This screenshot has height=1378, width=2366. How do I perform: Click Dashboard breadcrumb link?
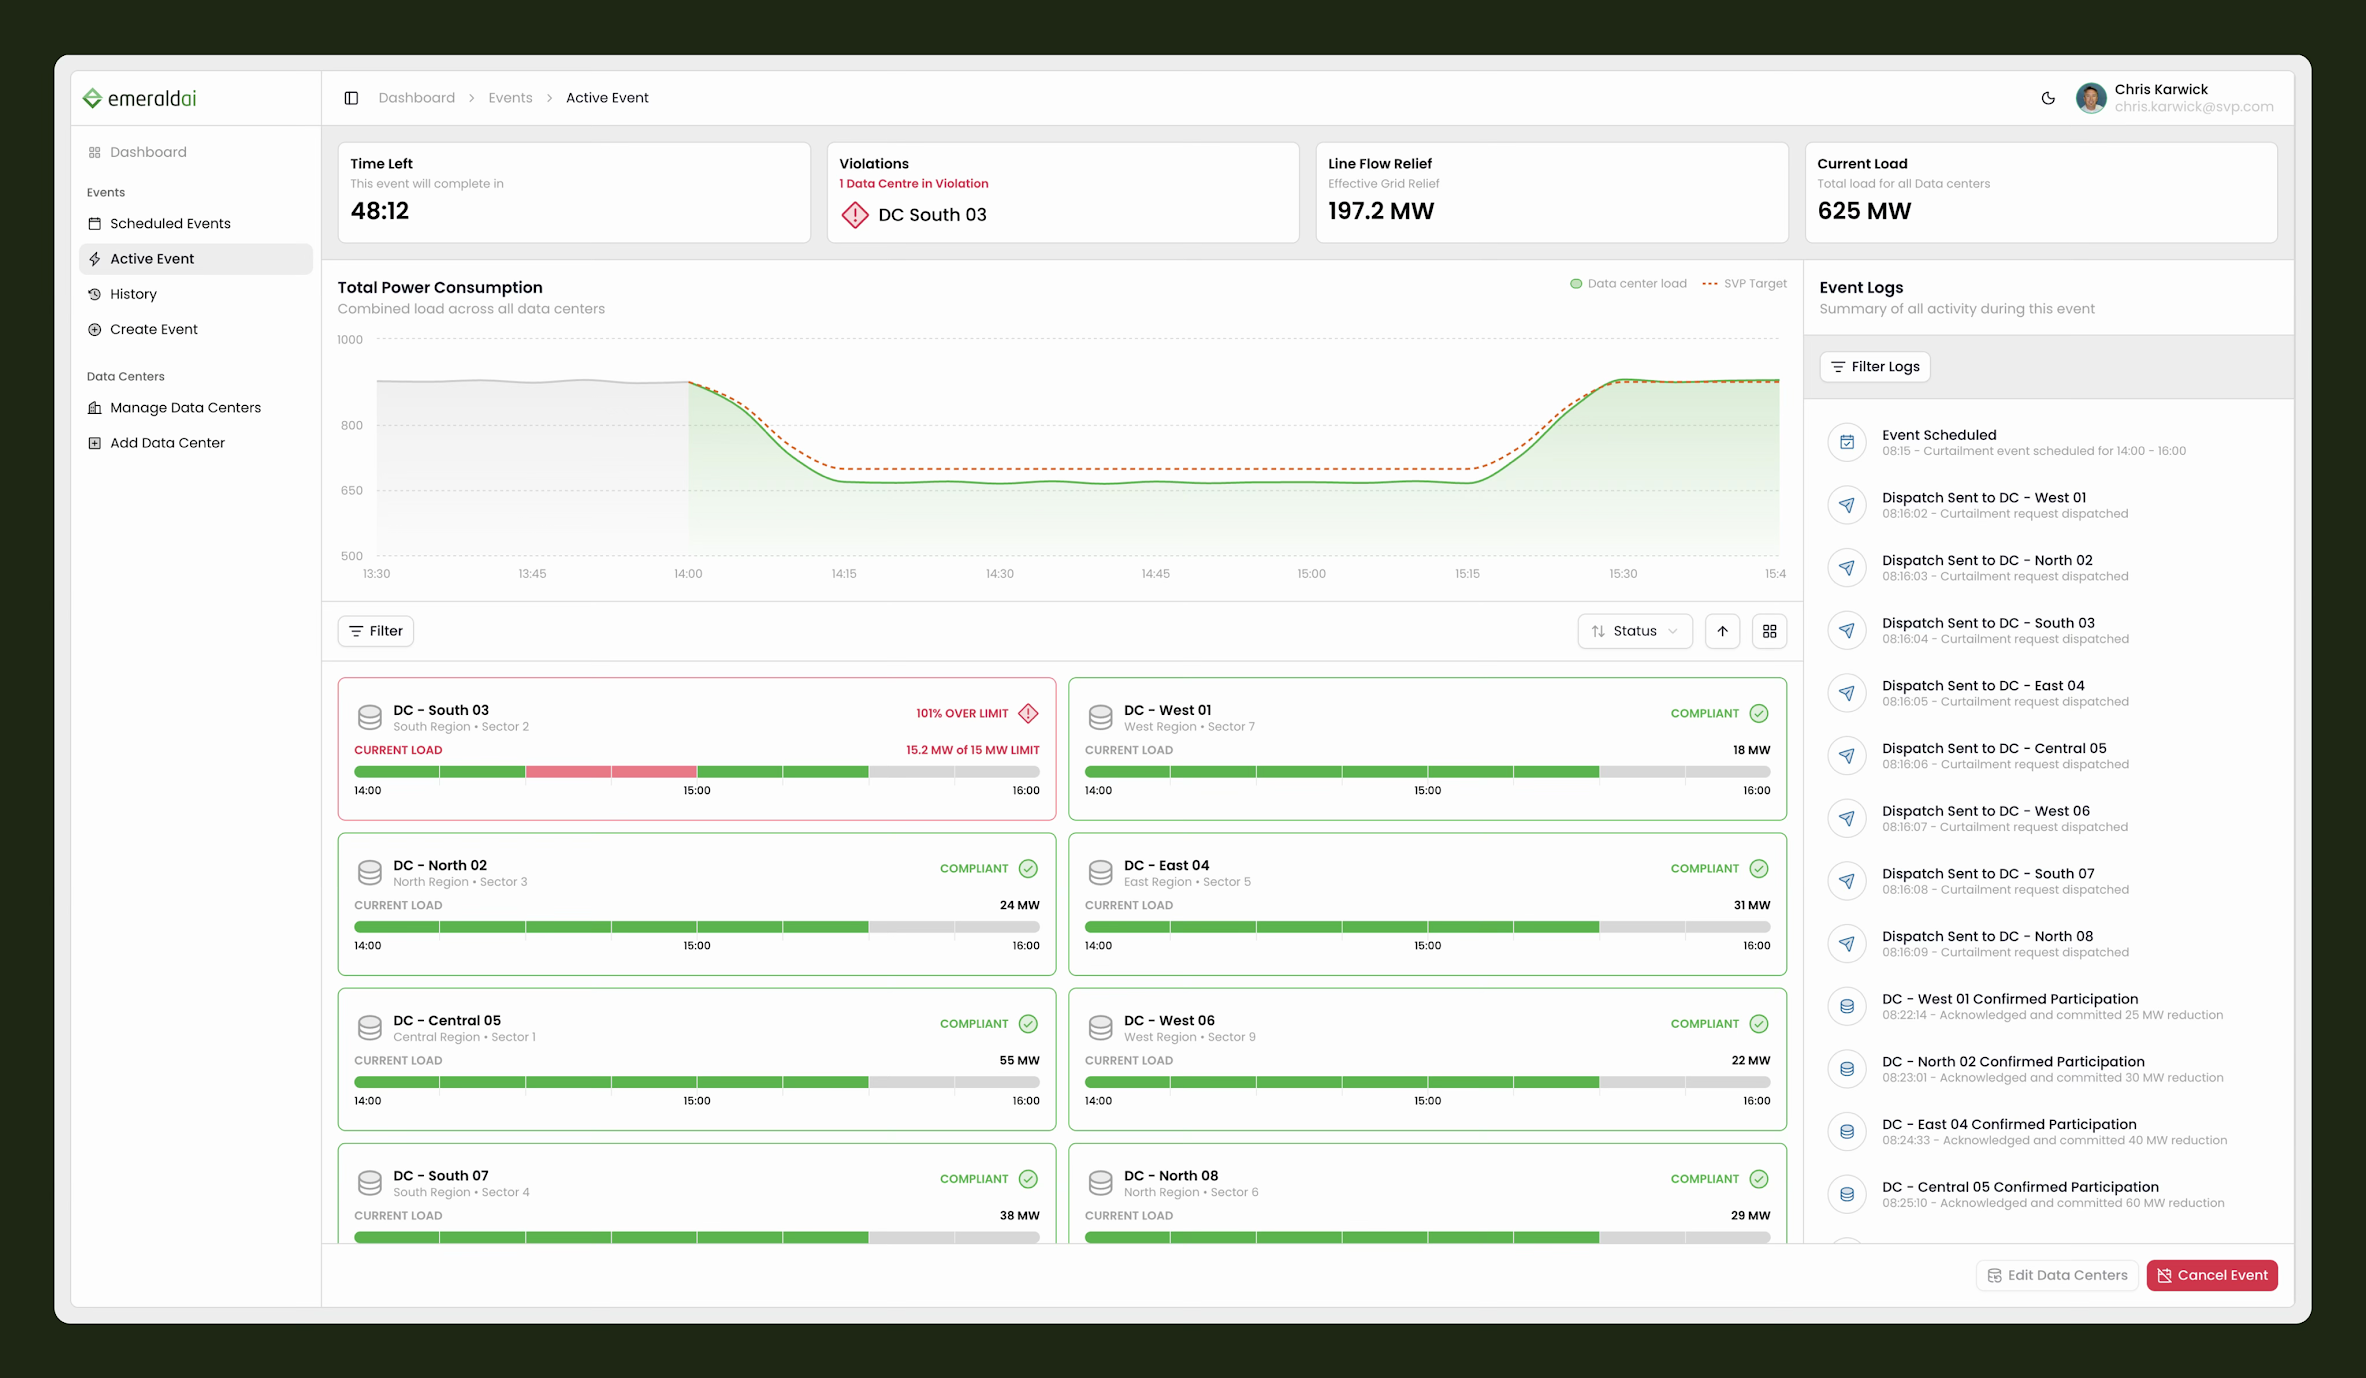tap(416, 98)
